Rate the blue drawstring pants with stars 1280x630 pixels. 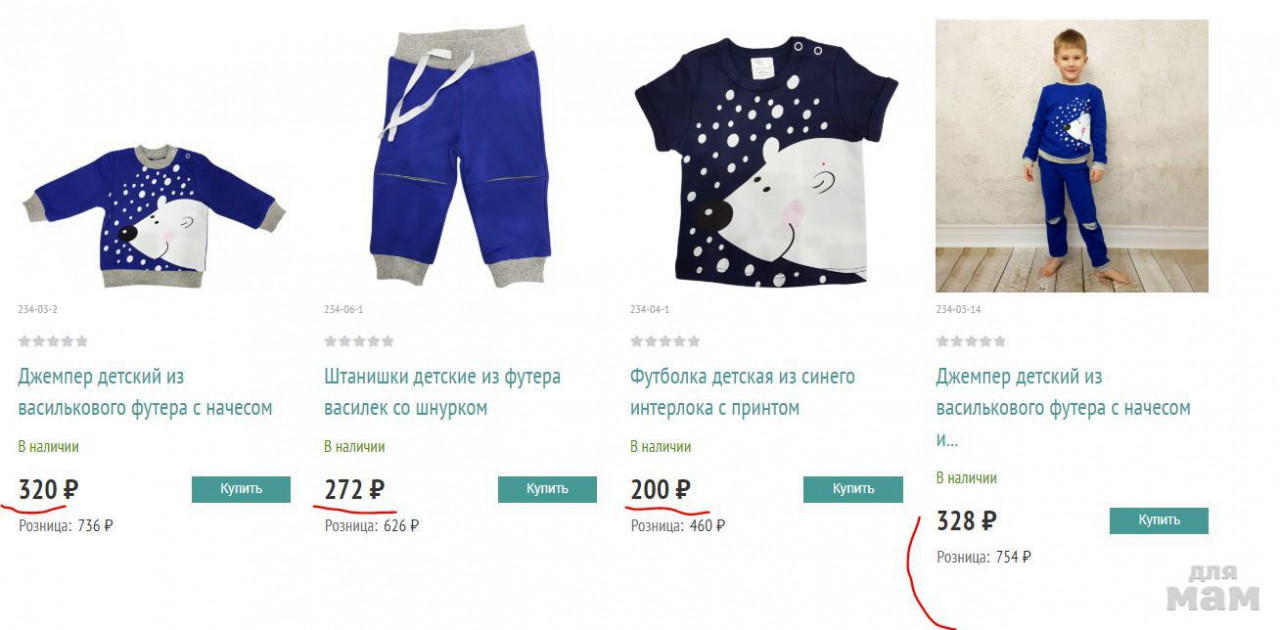click(359, 341)
